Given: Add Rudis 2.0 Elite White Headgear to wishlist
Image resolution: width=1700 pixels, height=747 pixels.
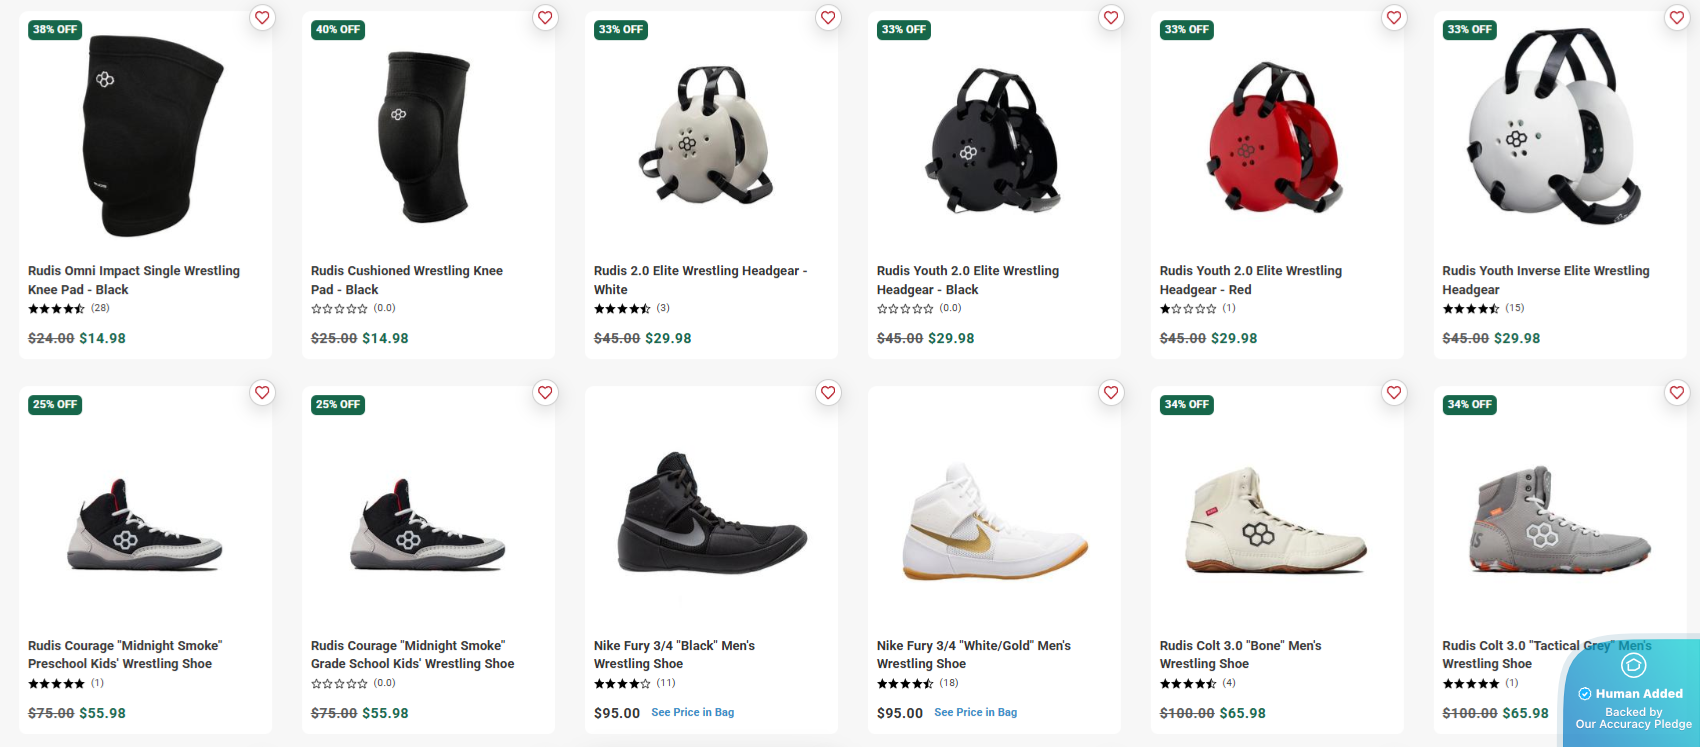Looking at the screenshot, I should pyautogui.click(x=828, y=18).
